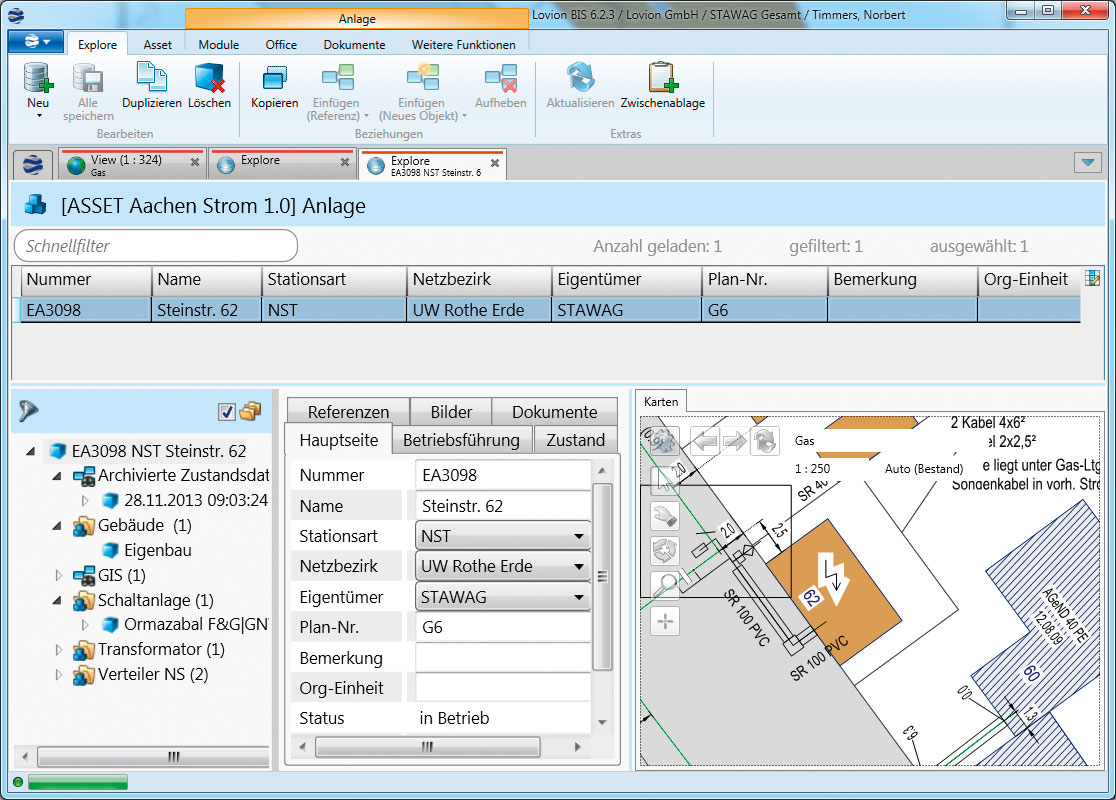The width and height of the screenshot is (1116, 800).
Task: Click the orange station symbol on the map
Action: (x=834, y=591)
